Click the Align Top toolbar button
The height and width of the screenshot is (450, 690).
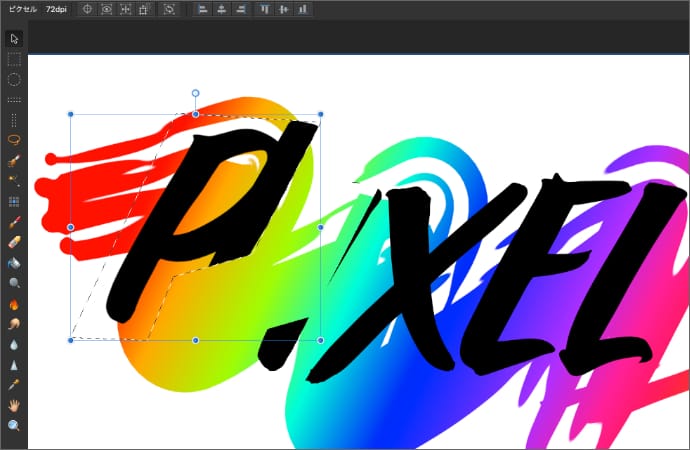pos(265,9)
